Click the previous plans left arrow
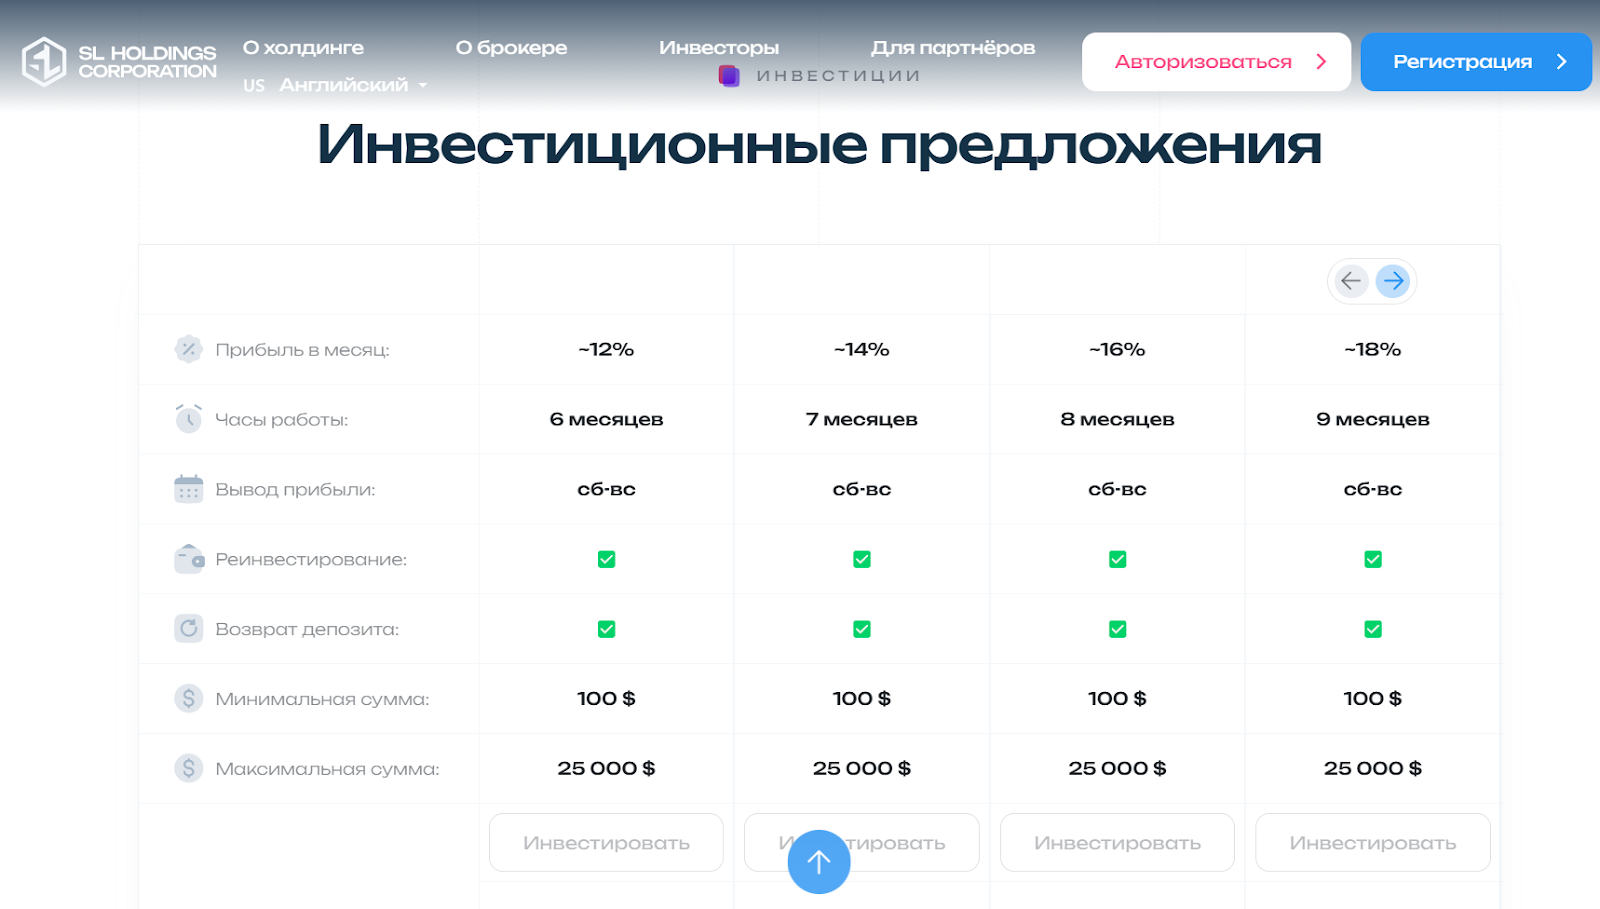The height and width of the screenshot is (909, 1600). (1351, 281)
